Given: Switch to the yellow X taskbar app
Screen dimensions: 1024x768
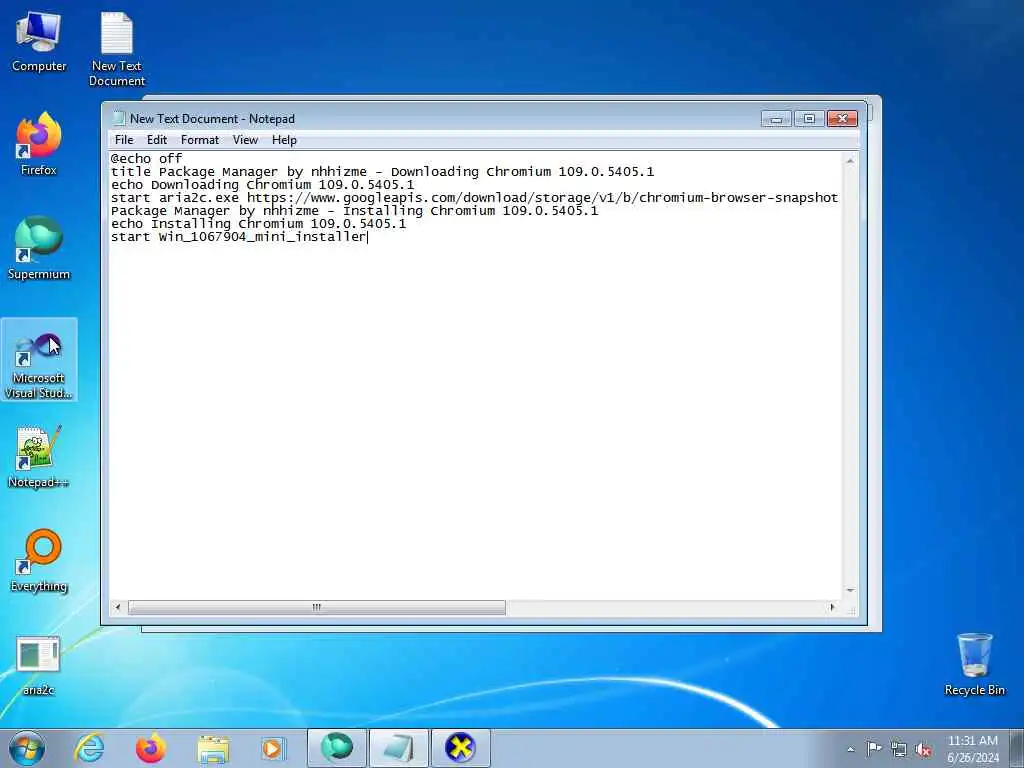Looking at the screenshot, I should click(460, 748).
